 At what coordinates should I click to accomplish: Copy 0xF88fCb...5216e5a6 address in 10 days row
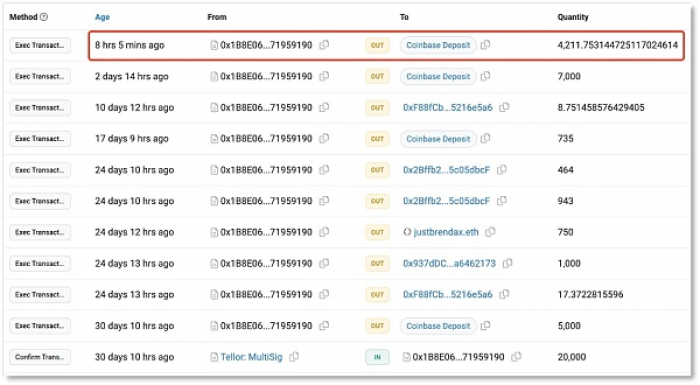coord(504,107)
